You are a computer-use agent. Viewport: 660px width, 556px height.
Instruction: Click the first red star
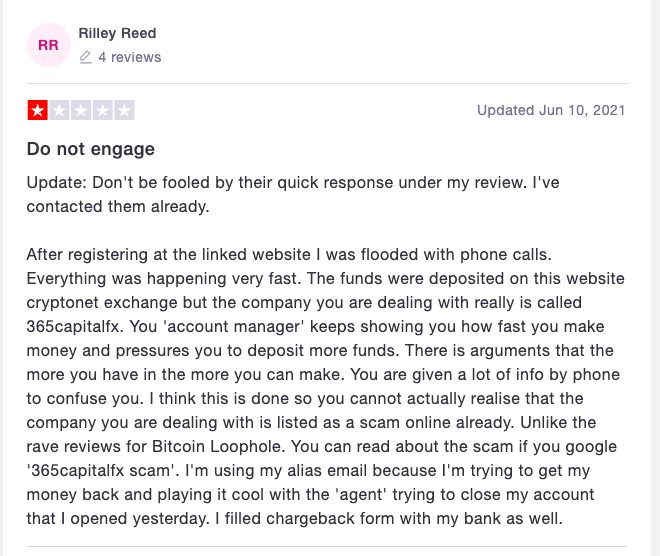[37, 111]
